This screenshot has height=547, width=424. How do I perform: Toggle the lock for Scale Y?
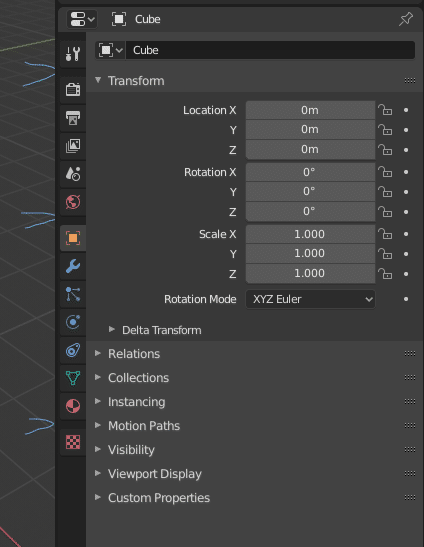click(x=385, y=254)
